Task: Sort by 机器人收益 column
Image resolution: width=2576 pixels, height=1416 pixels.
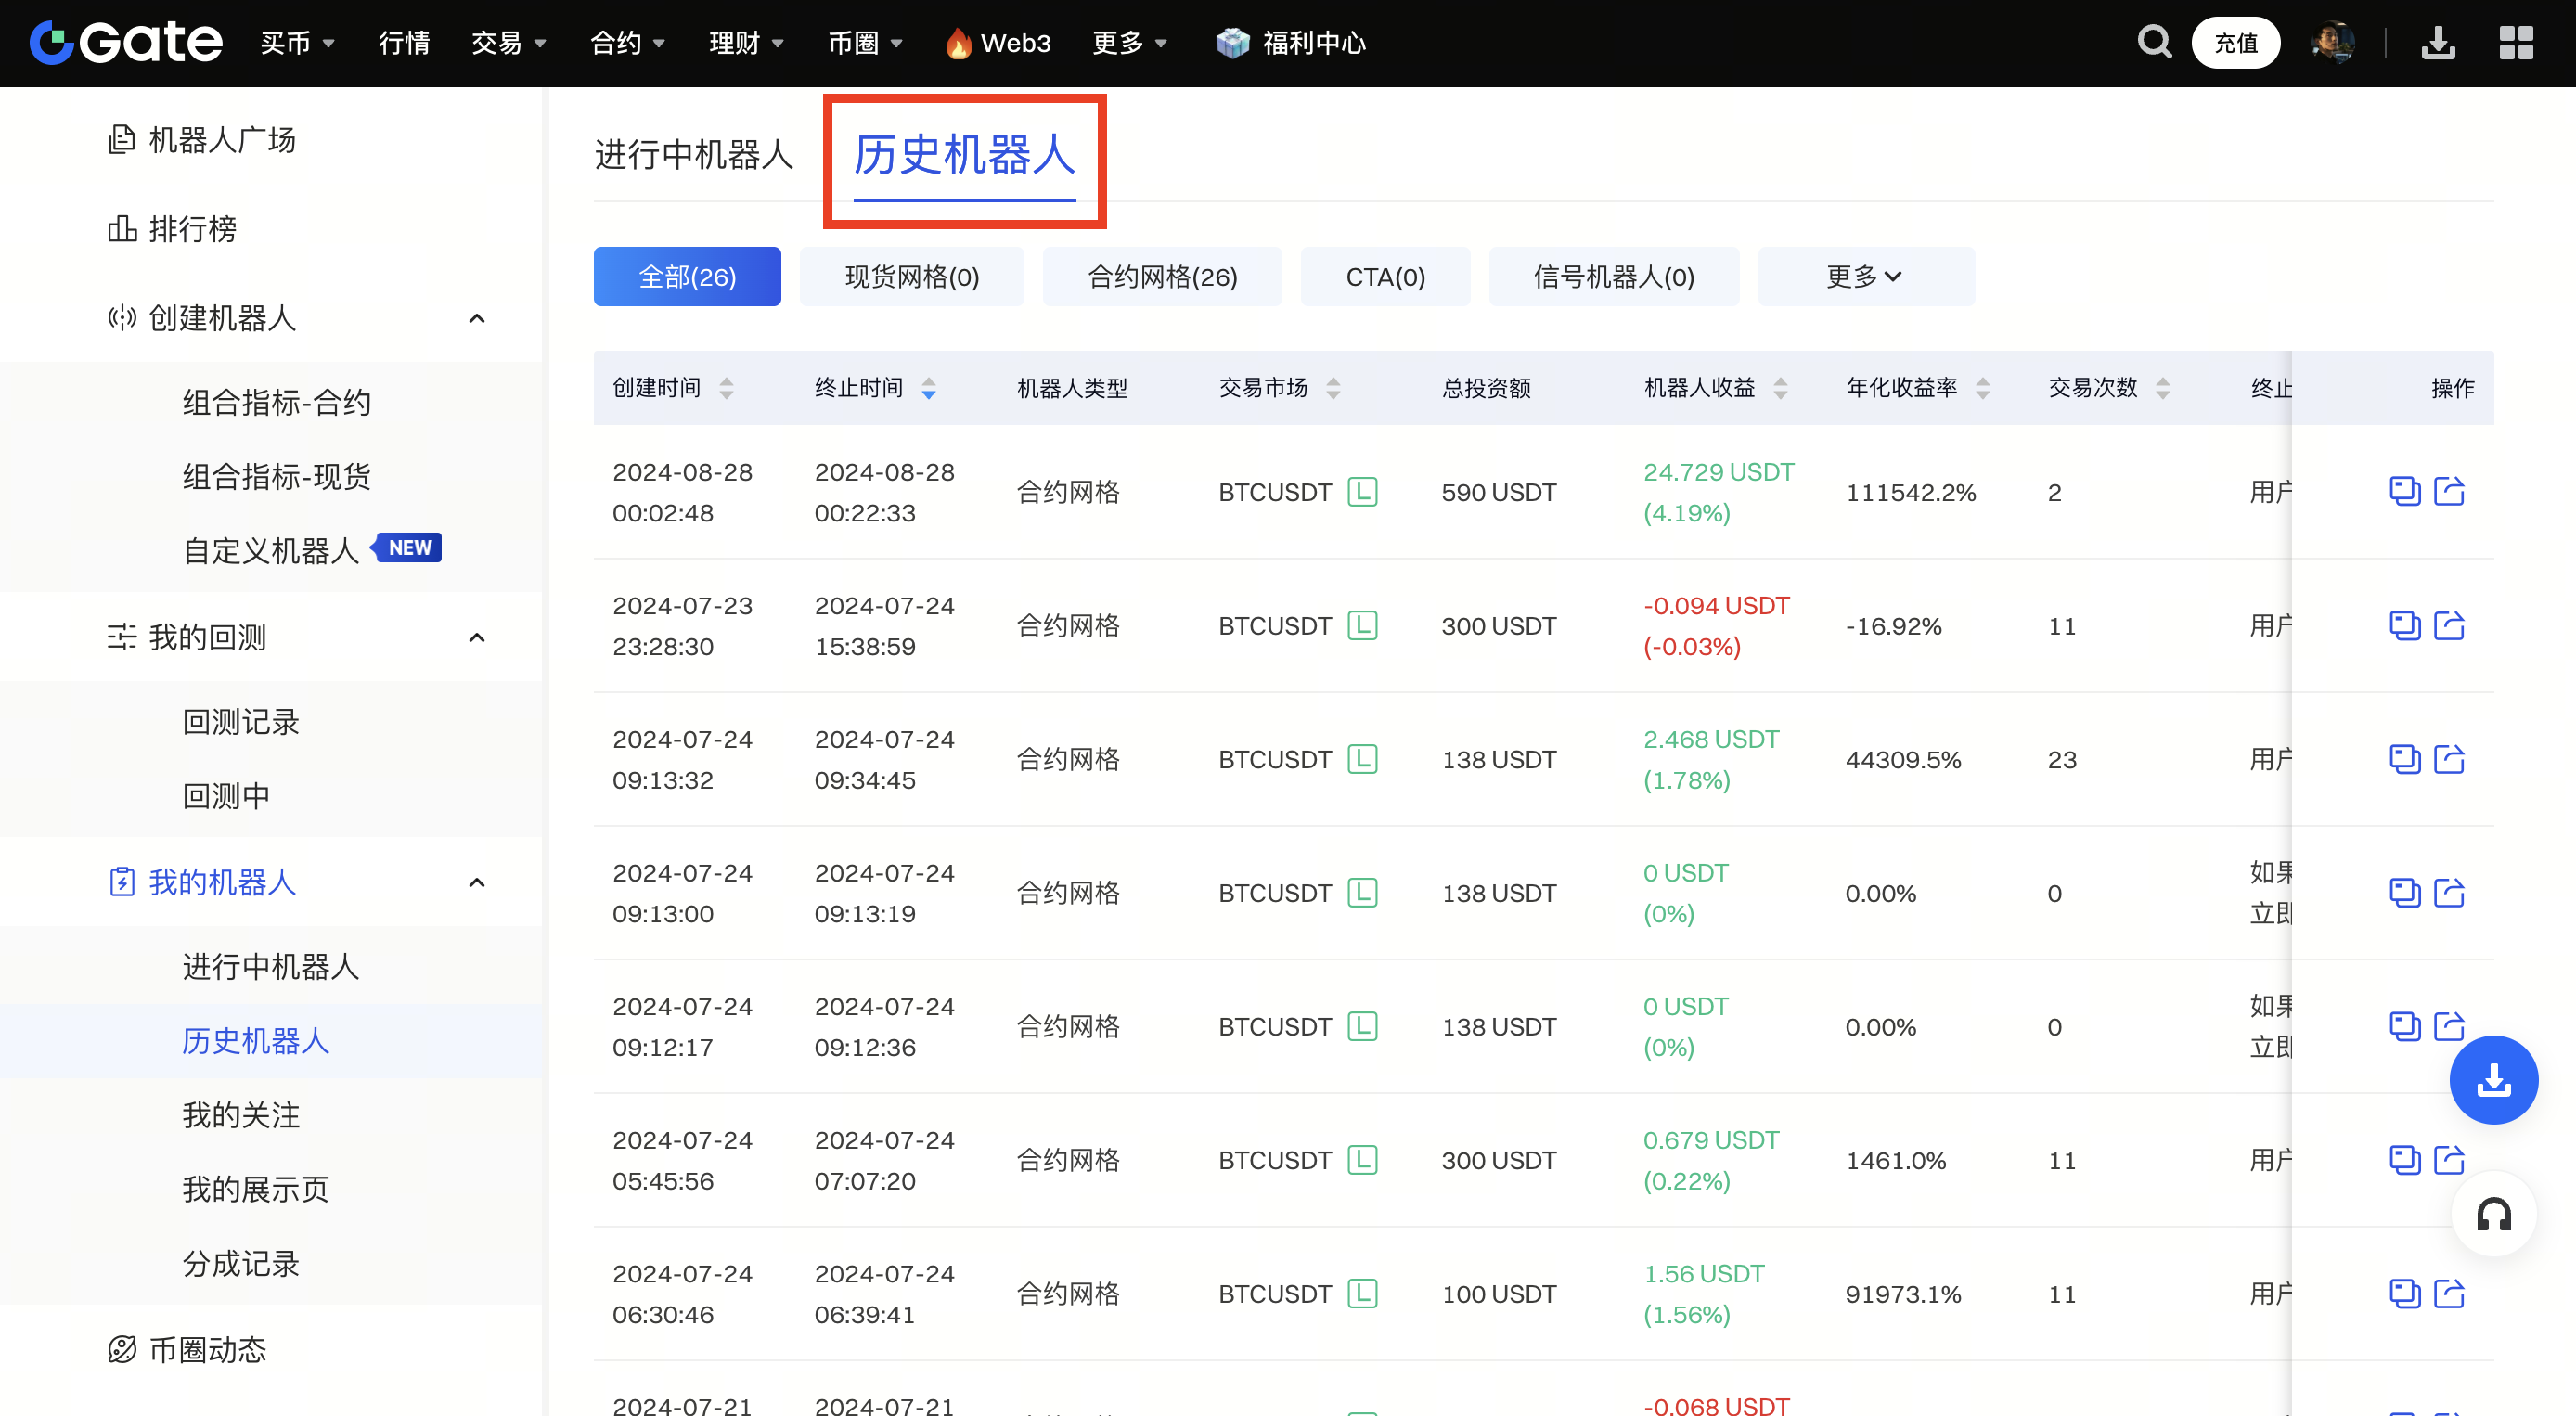Action: click(1780, 388)
